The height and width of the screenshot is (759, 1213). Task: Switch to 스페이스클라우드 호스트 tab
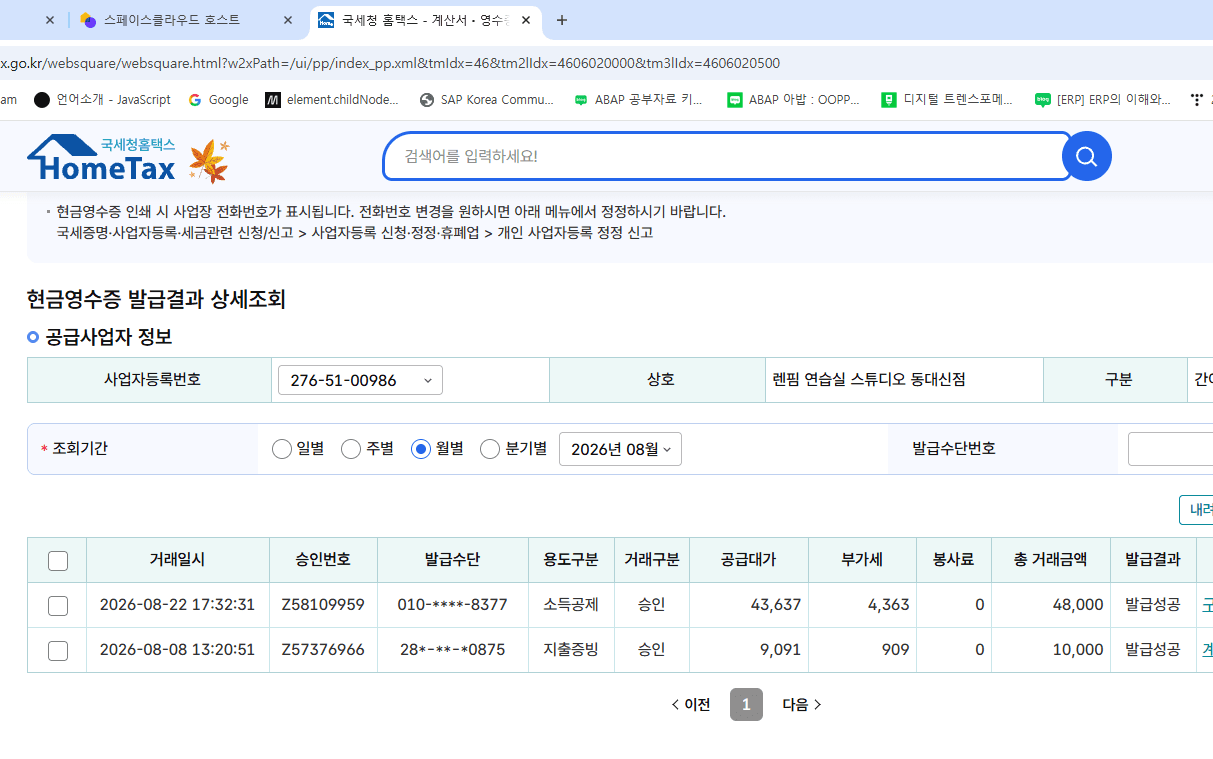(x=171, y=20)
